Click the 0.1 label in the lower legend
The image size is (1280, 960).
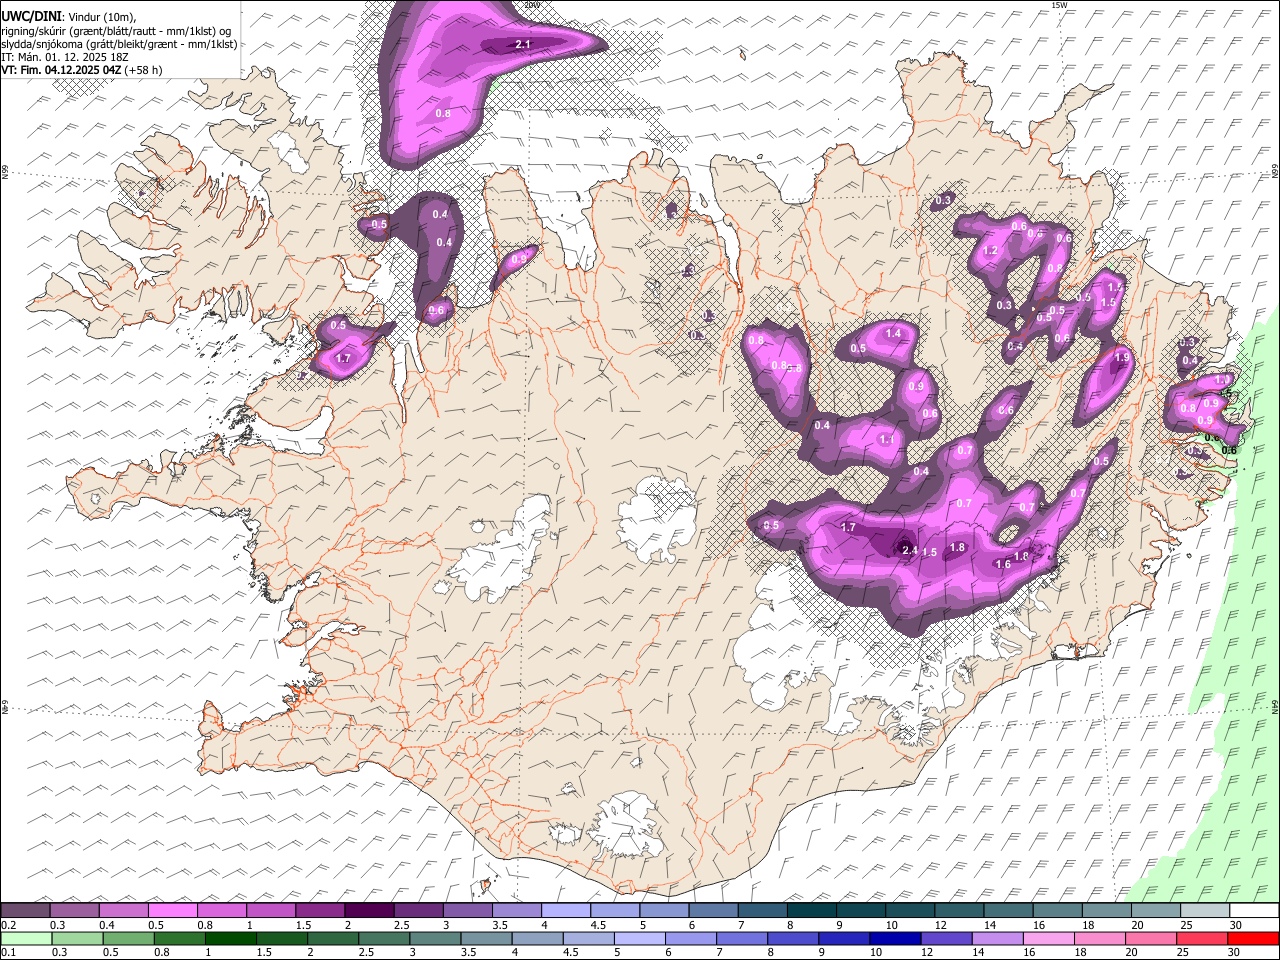point(8,953)
